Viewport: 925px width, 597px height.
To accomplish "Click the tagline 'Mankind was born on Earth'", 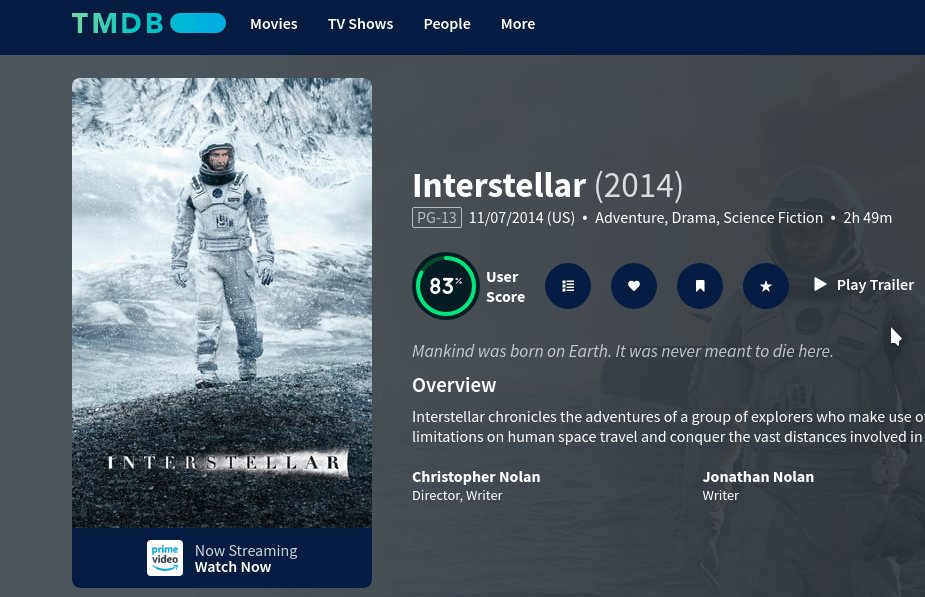I will 622,351.
